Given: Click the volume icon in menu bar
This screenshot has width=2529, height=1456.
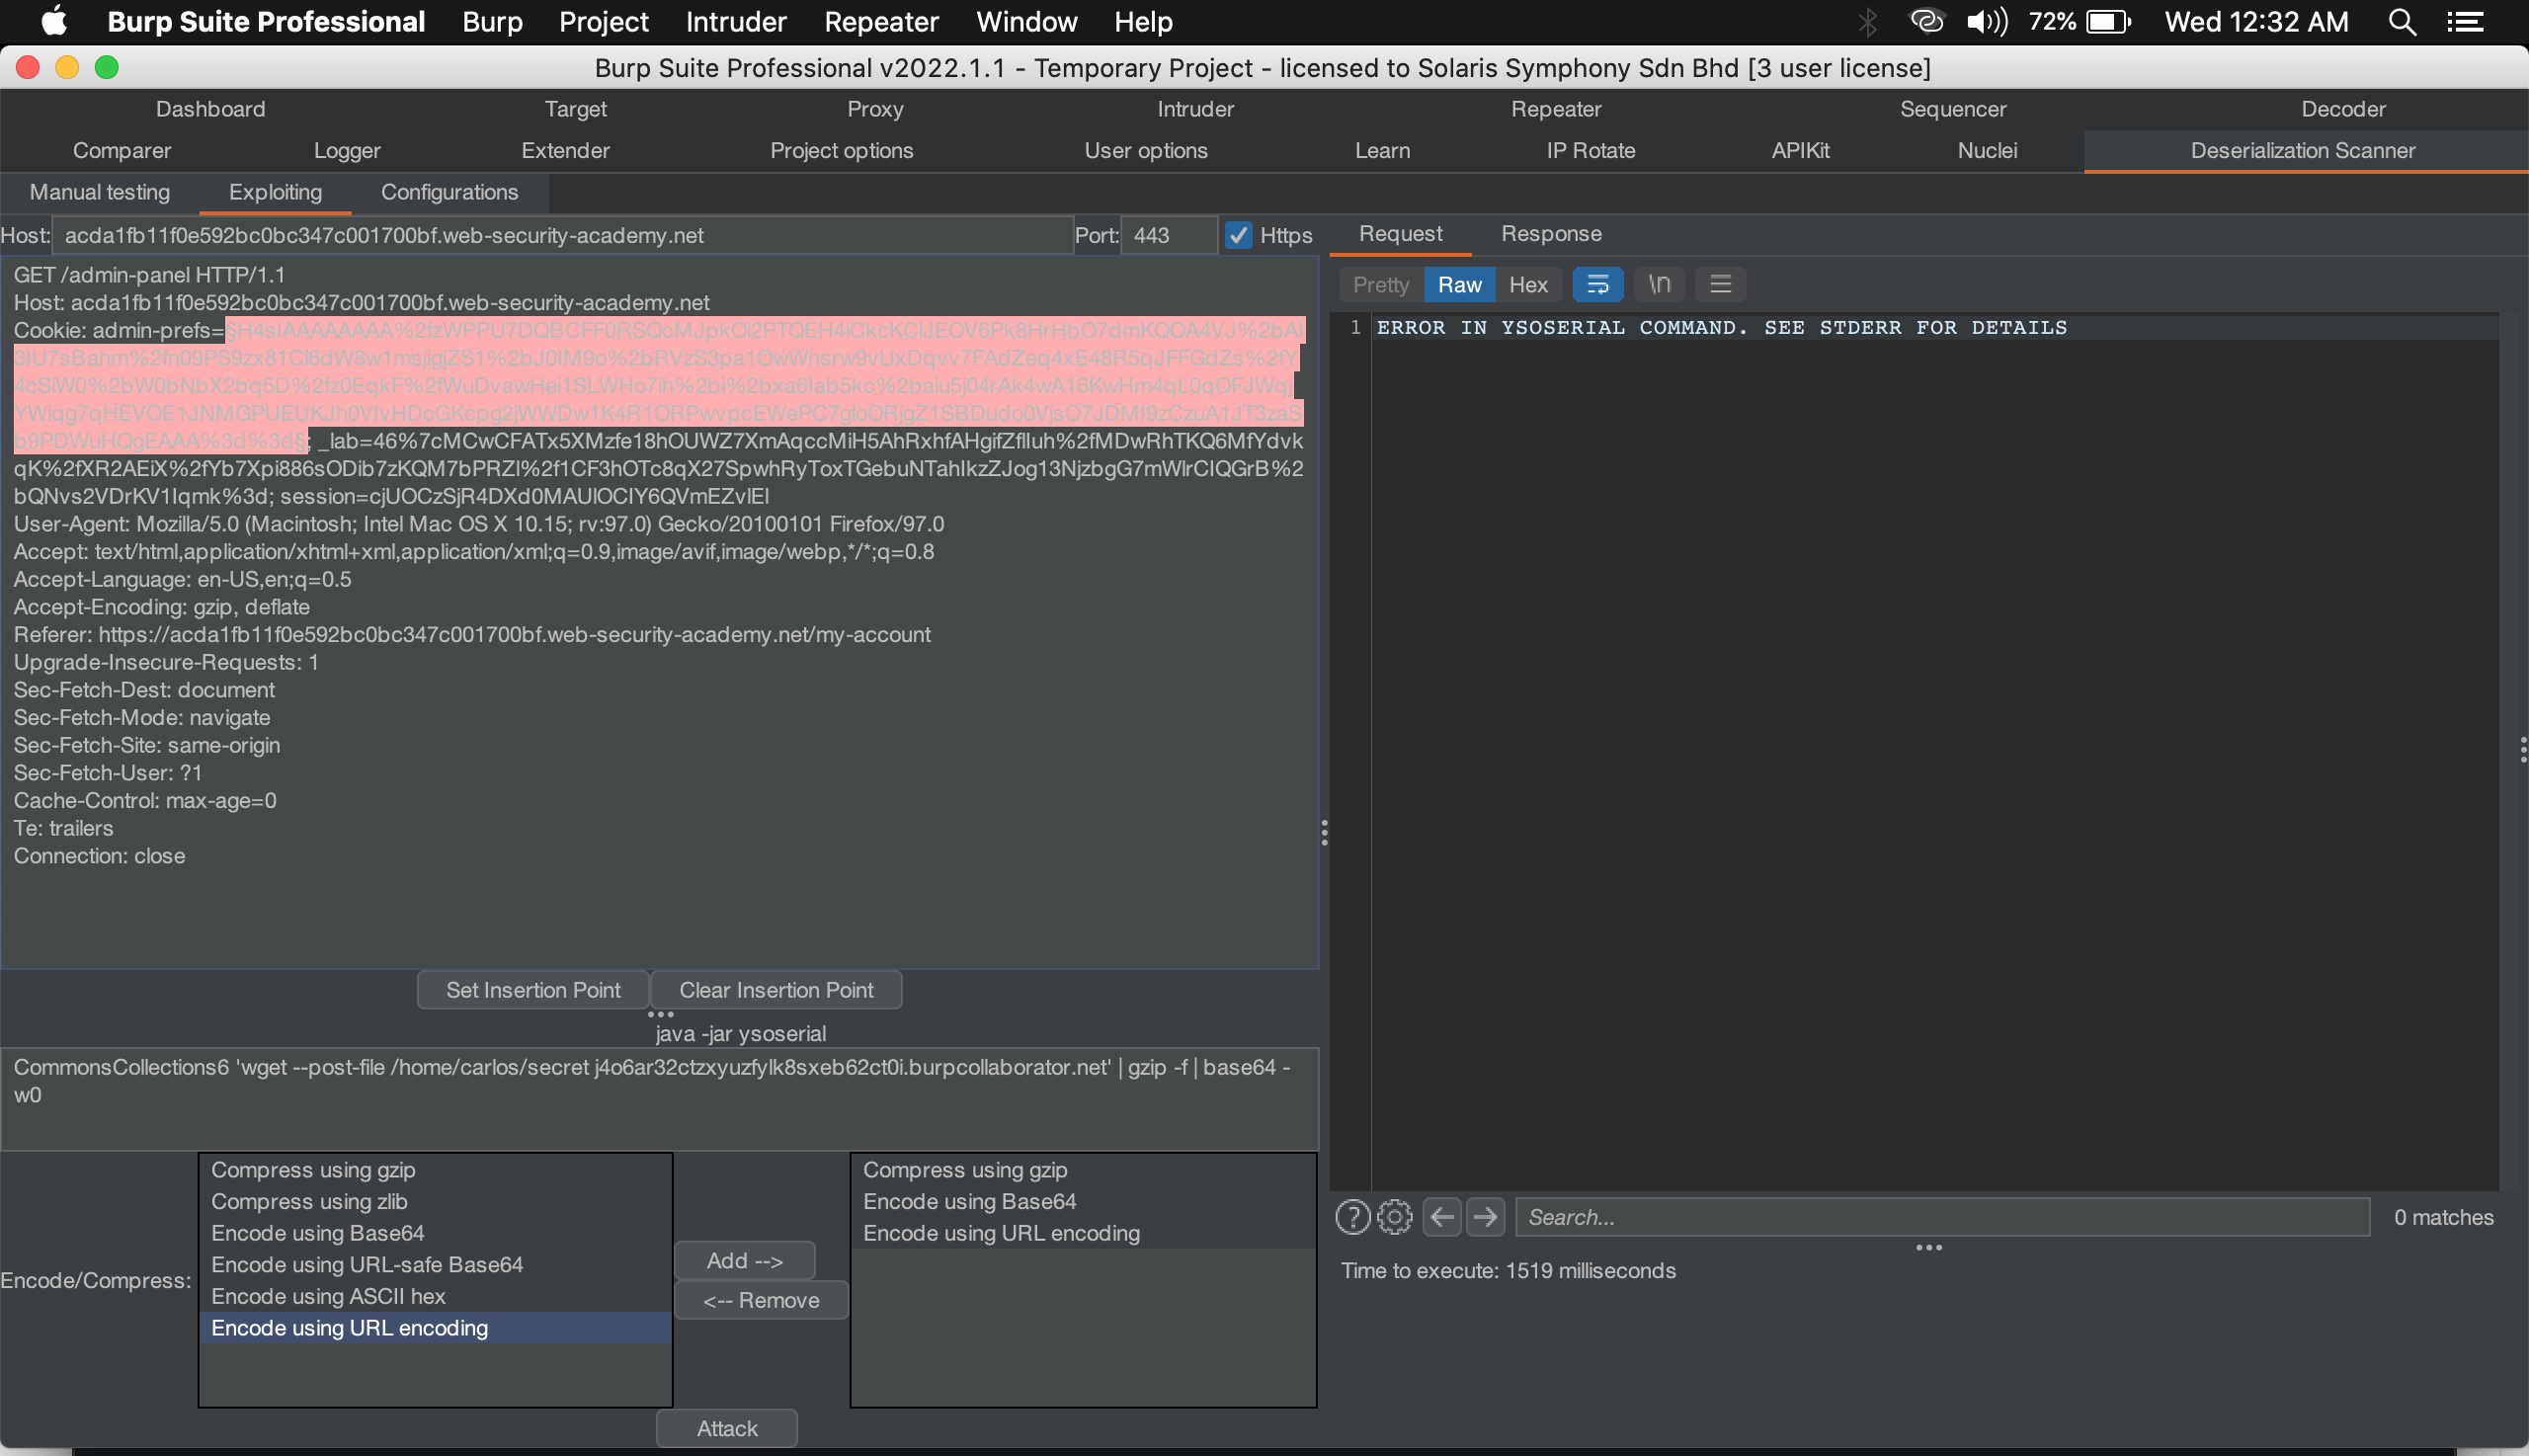Looking at the screenshot, I should pos(1987,21).
